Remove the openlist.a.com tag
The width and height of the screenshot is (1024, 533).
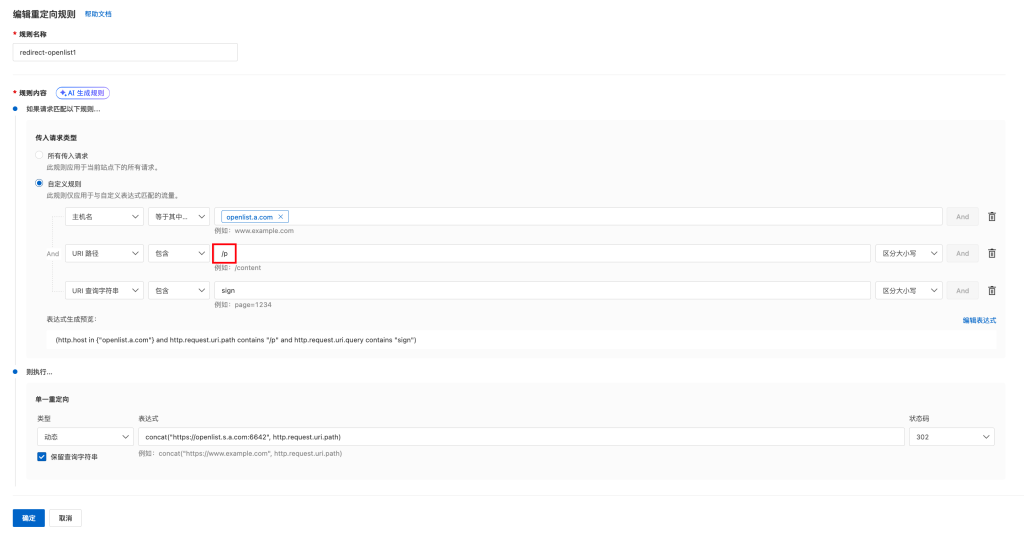point(281,217)
